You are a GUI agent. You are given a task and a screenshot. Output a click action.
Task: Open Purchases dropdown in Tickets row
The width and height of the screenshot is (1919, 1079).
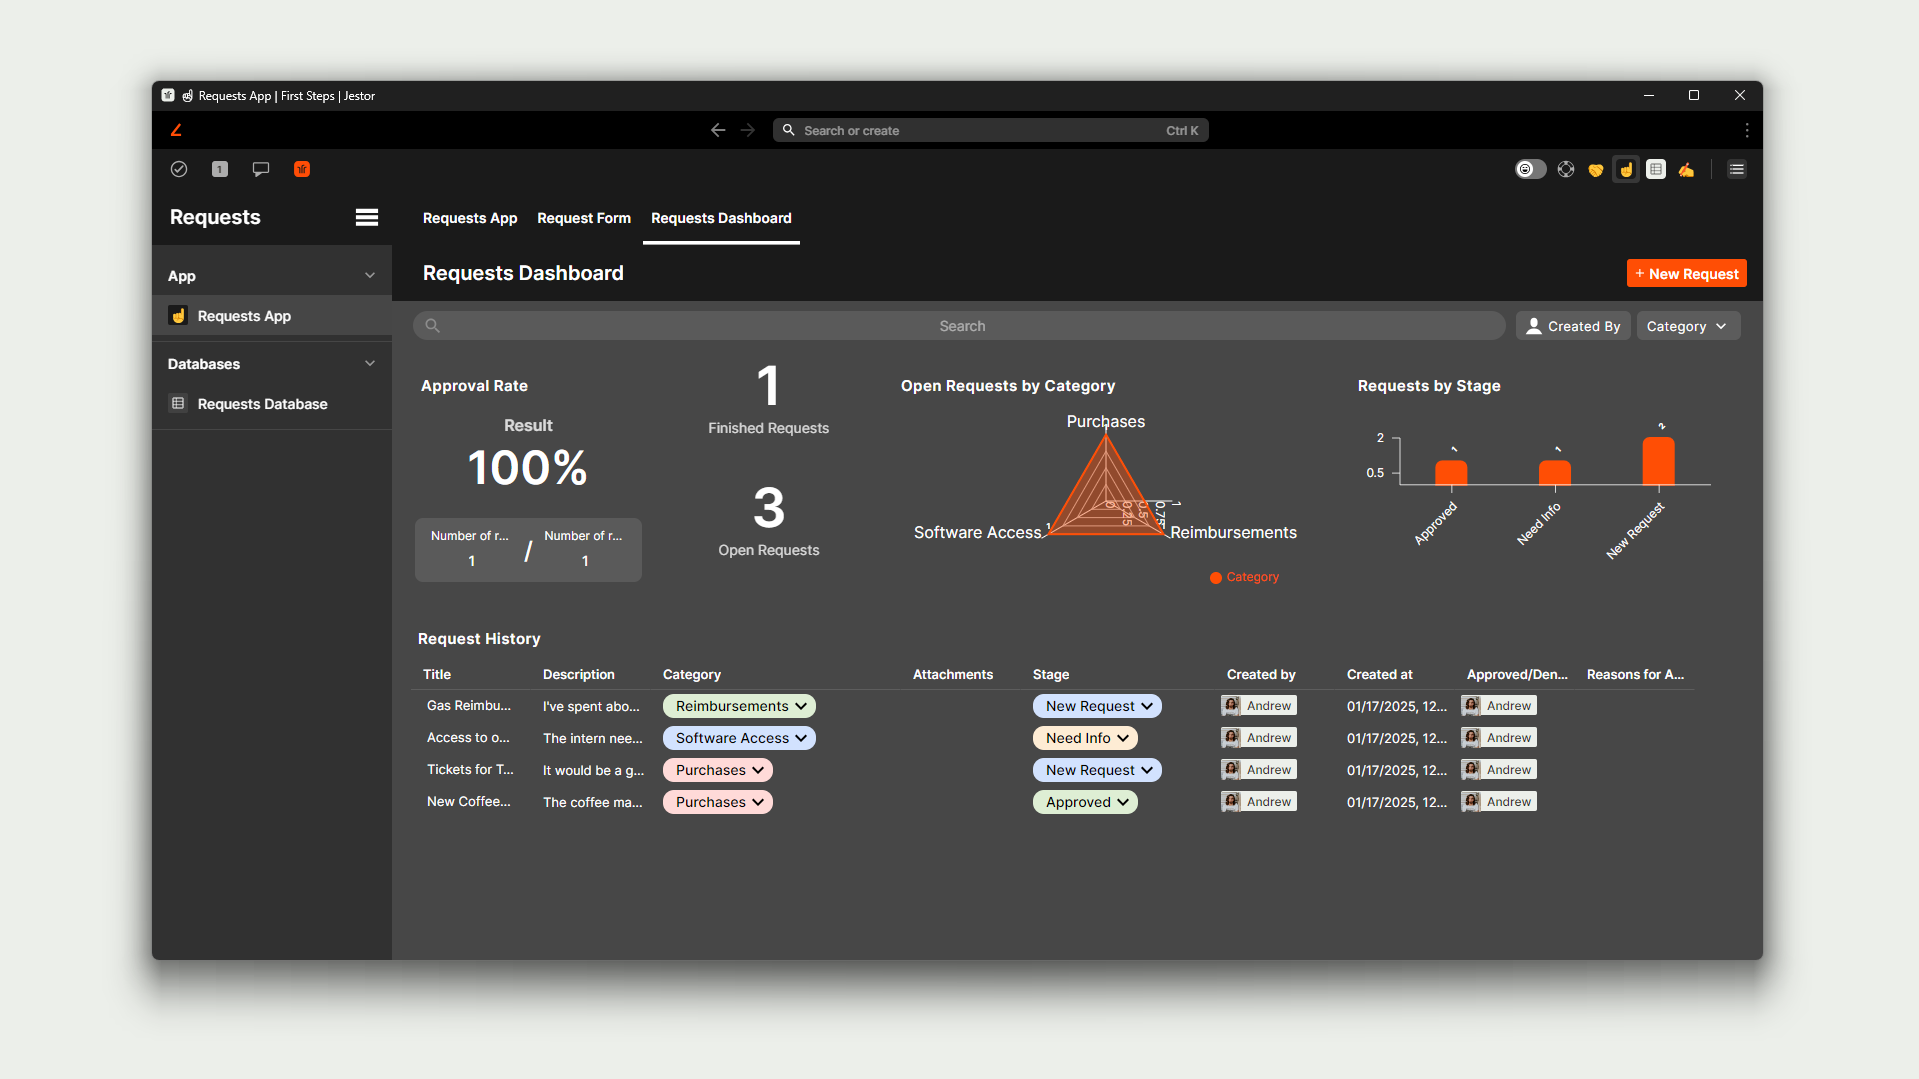717,770
